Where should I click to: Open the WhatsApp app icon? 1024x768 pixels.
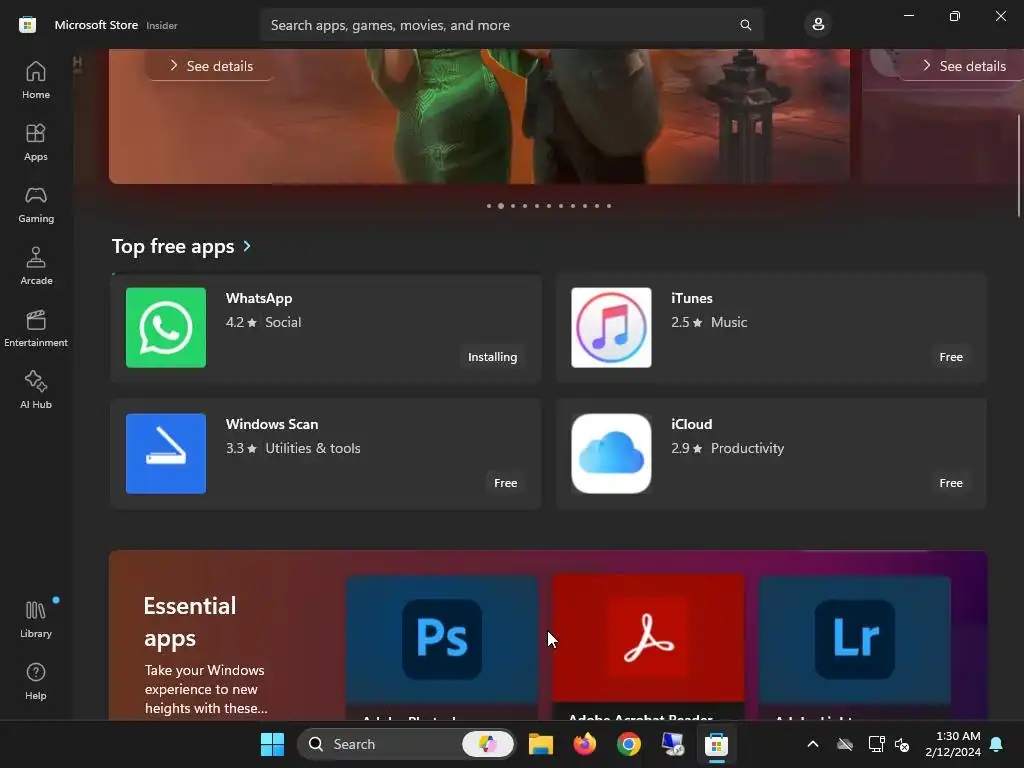166,328
